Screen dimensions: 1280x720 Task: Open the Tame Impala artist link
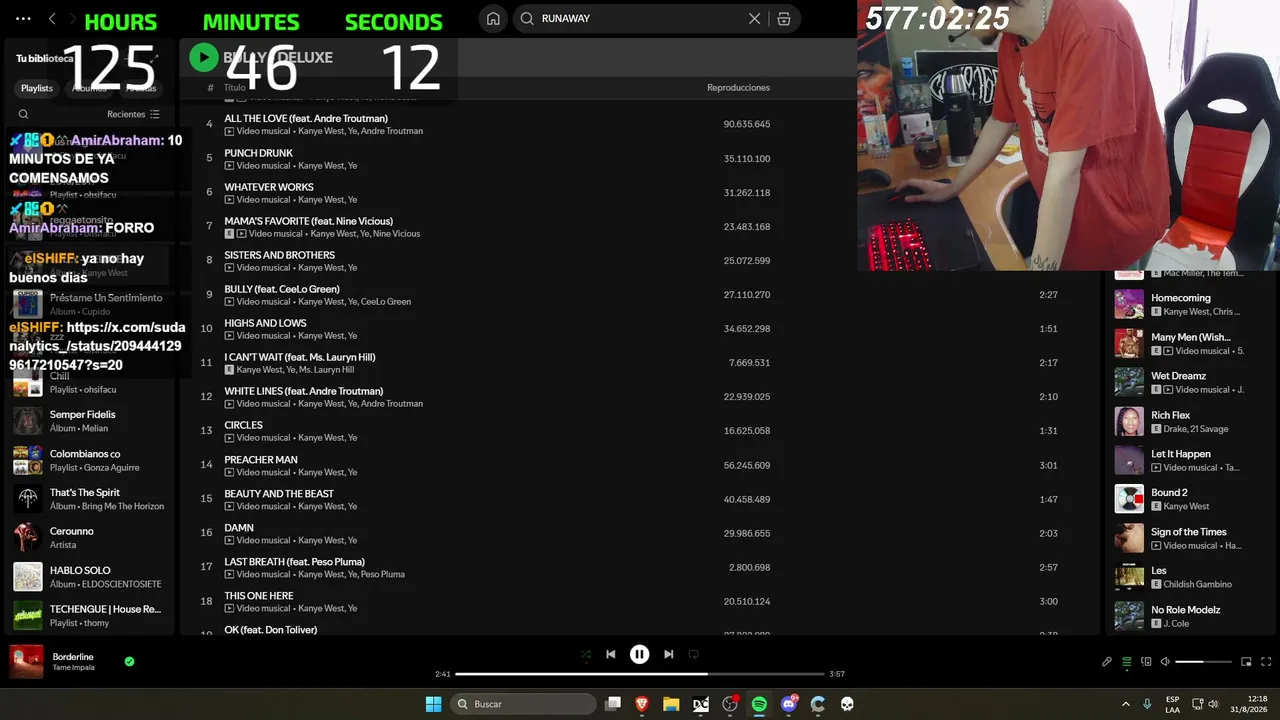[76, 668]
